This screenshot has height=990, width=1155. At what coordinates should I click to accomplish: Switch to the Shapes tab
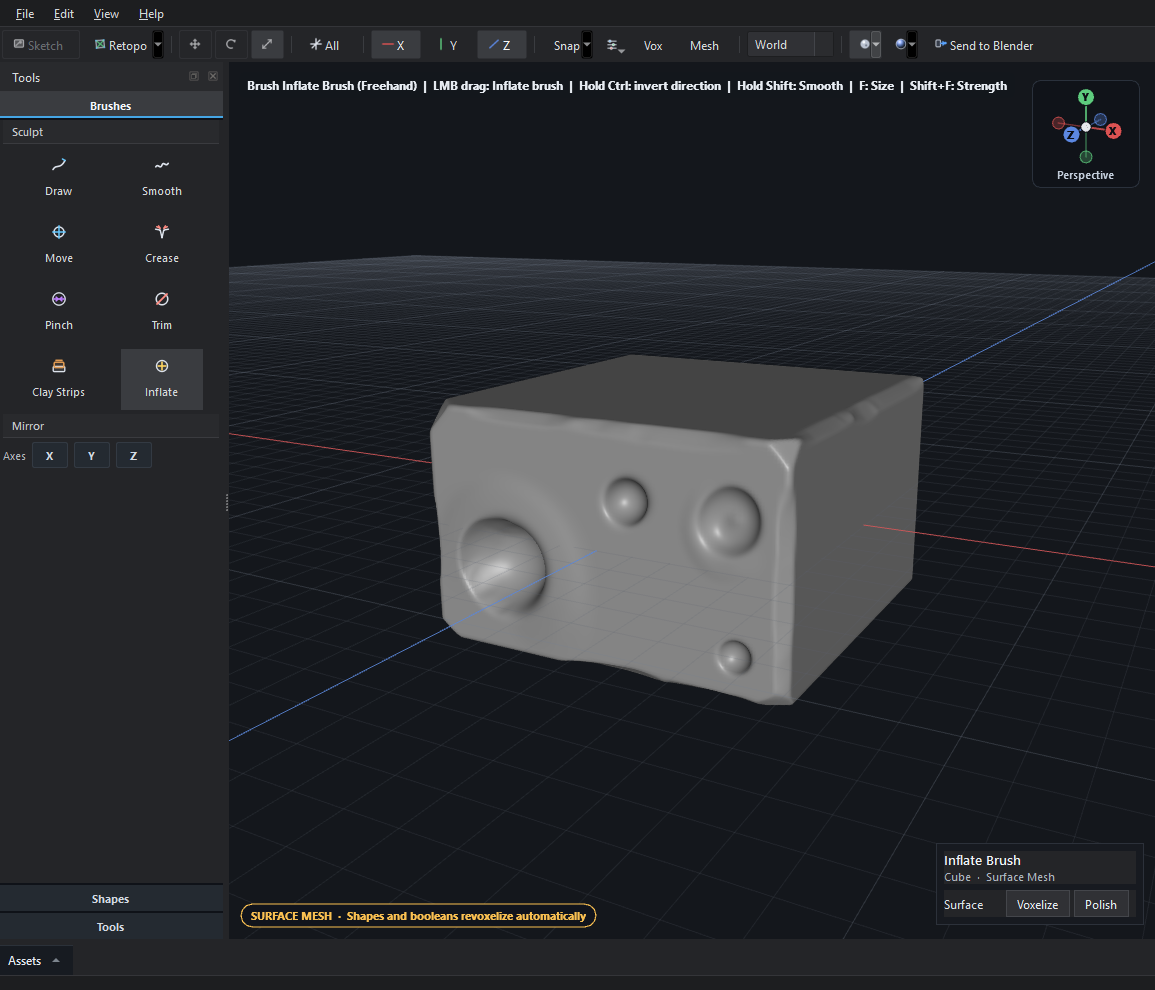click(x=110, y=899)
